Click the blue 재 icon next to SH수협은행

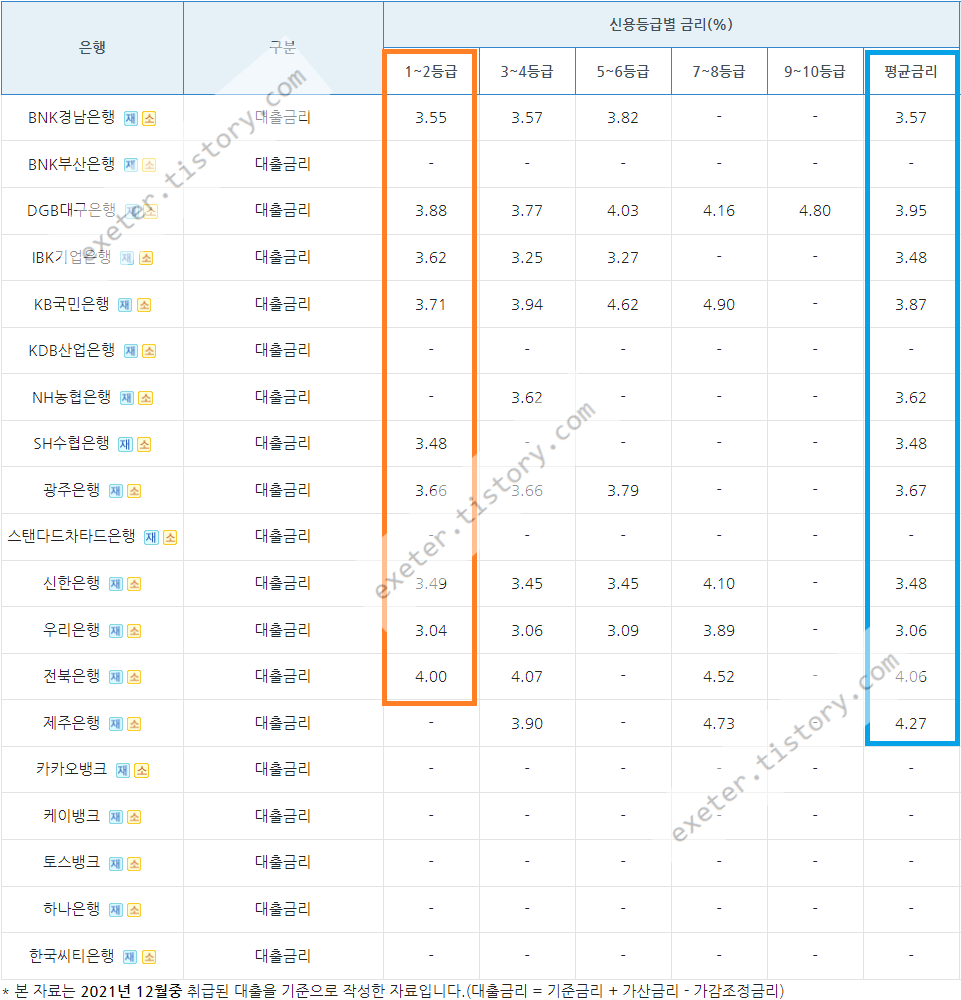(125, 444)
